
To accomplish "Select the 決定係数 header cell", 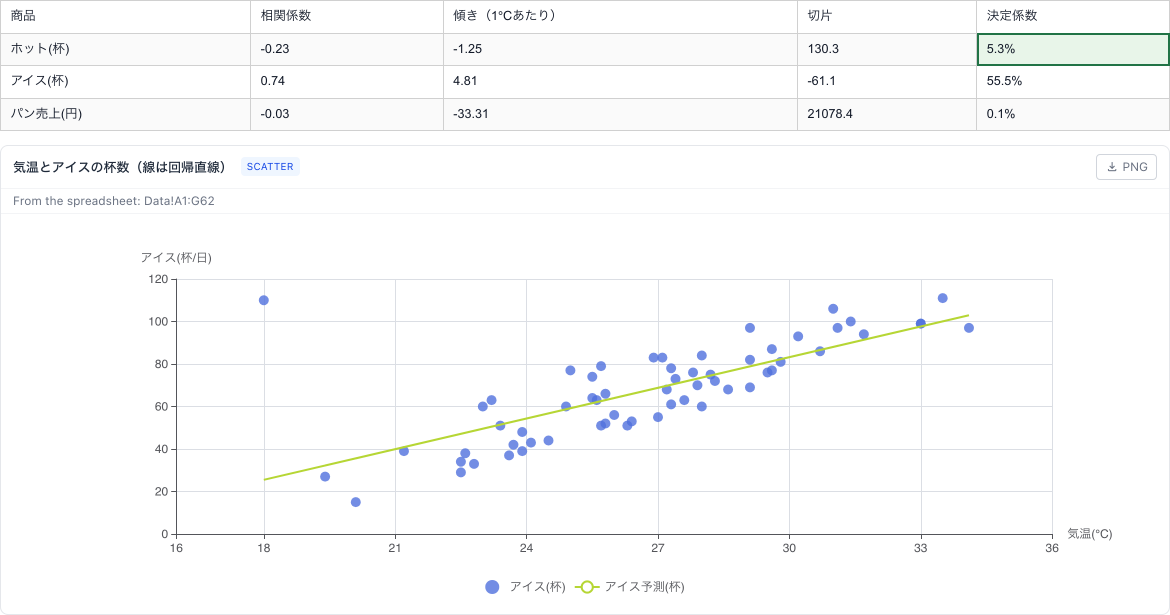I will [x=1073, y=16].
